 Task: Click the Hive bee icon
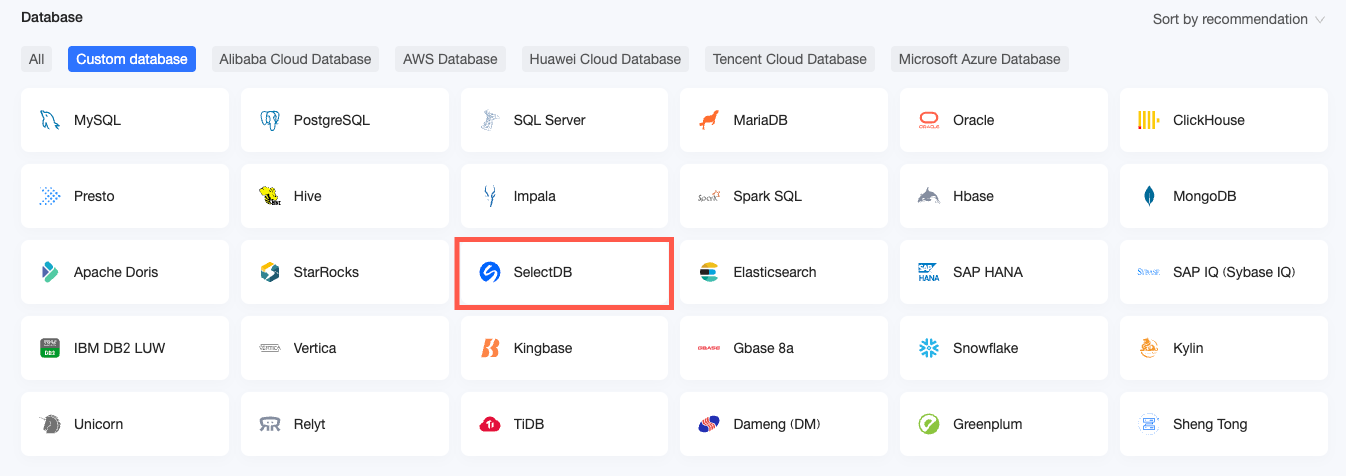269,196
